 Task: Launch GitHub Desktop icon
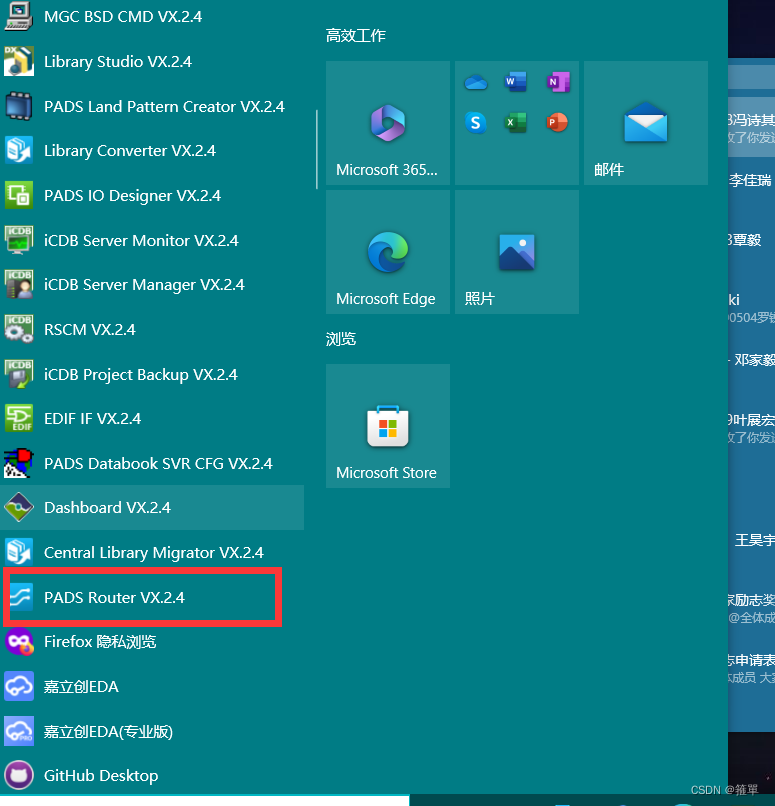coord(19,775)
